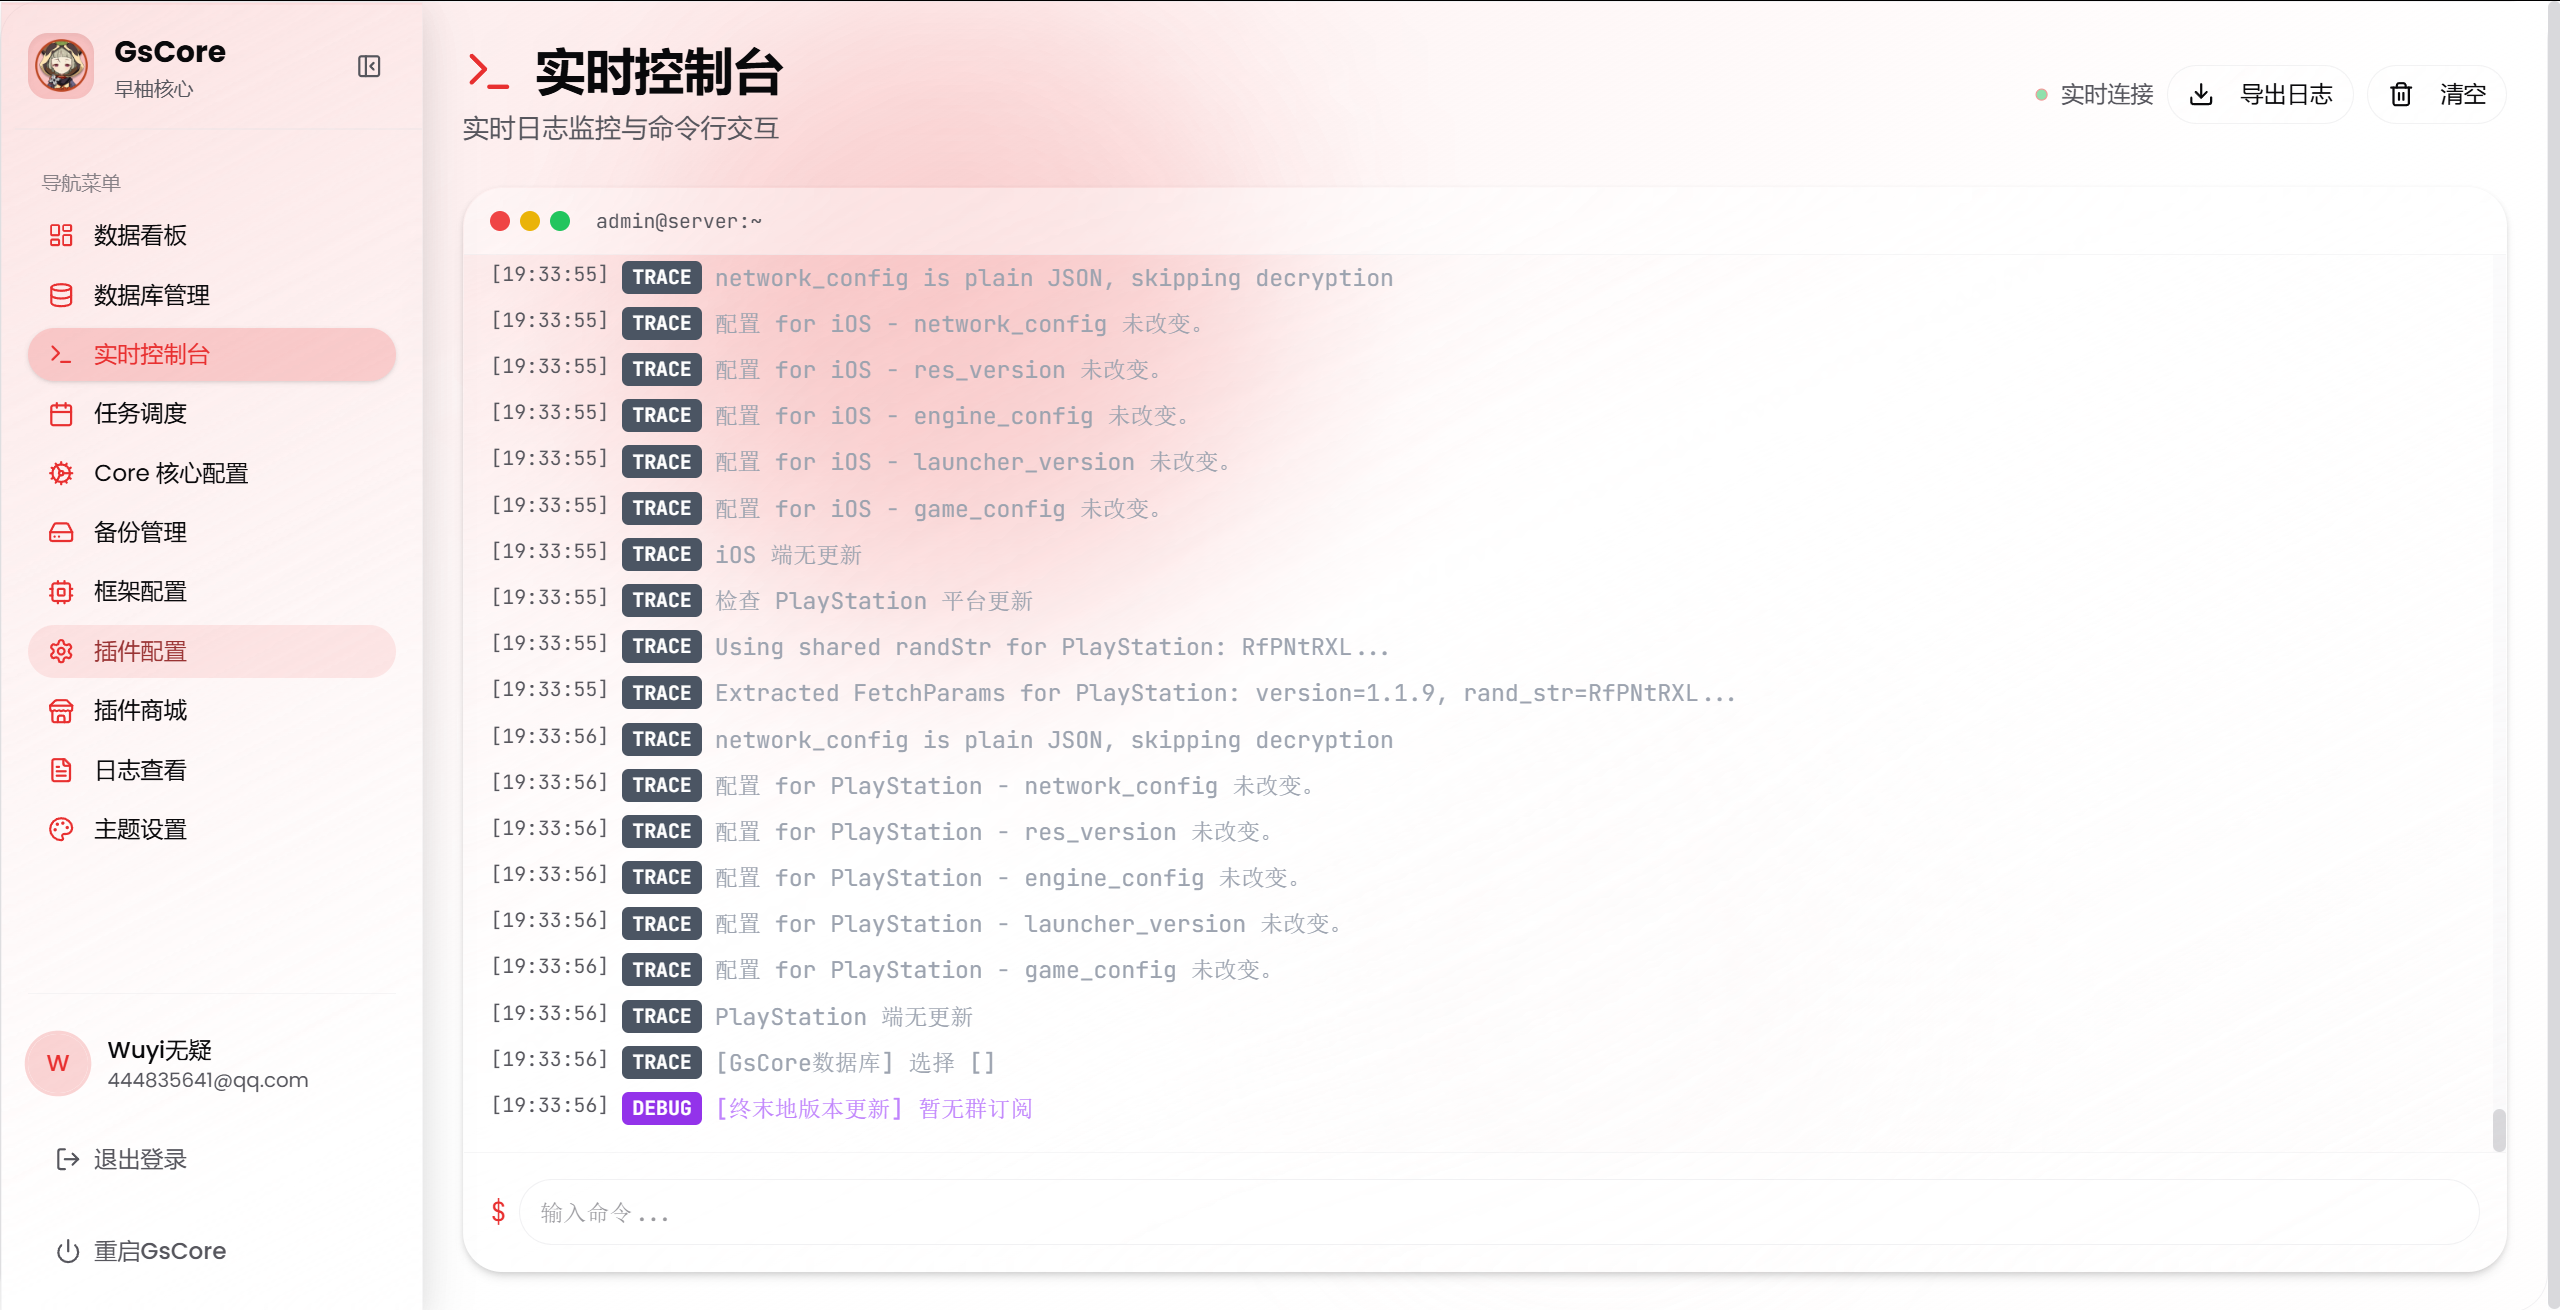Screen dimensions: 2560x1310
Task: Click 清空 to clear the console
Action: [2462, 93]
